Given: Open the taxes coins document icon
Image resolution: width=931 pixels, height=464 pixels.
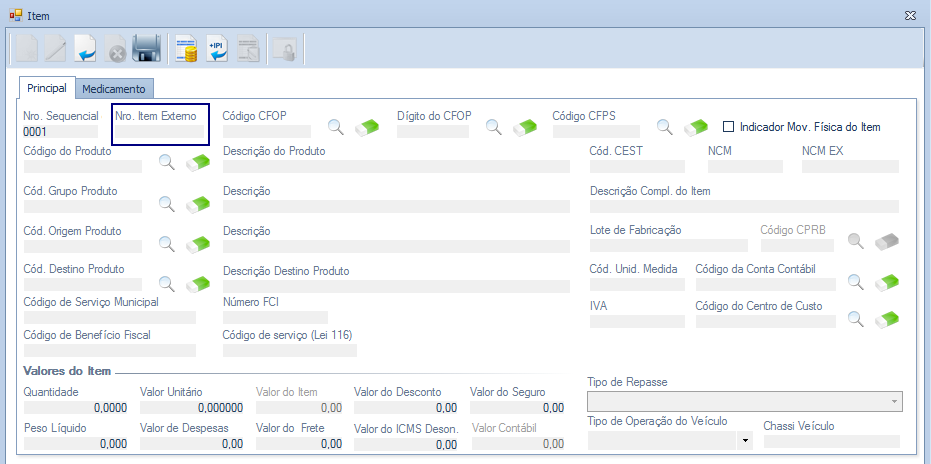Looking at the screenshot, I should coord(186,49).
